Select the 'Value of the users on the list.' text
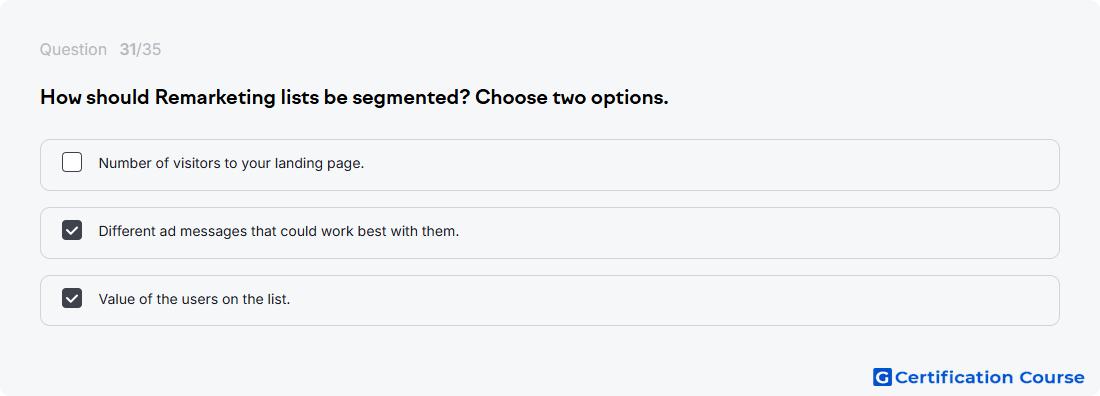Screen dimensions: 1100x396 click(194, 299)
